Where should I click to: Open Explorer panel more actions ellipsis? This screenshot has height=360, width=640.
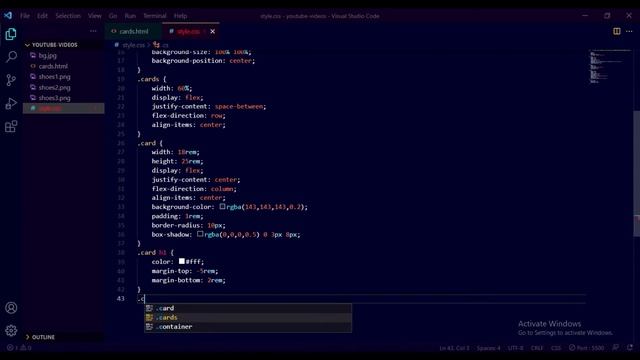(x=93, y=31)
